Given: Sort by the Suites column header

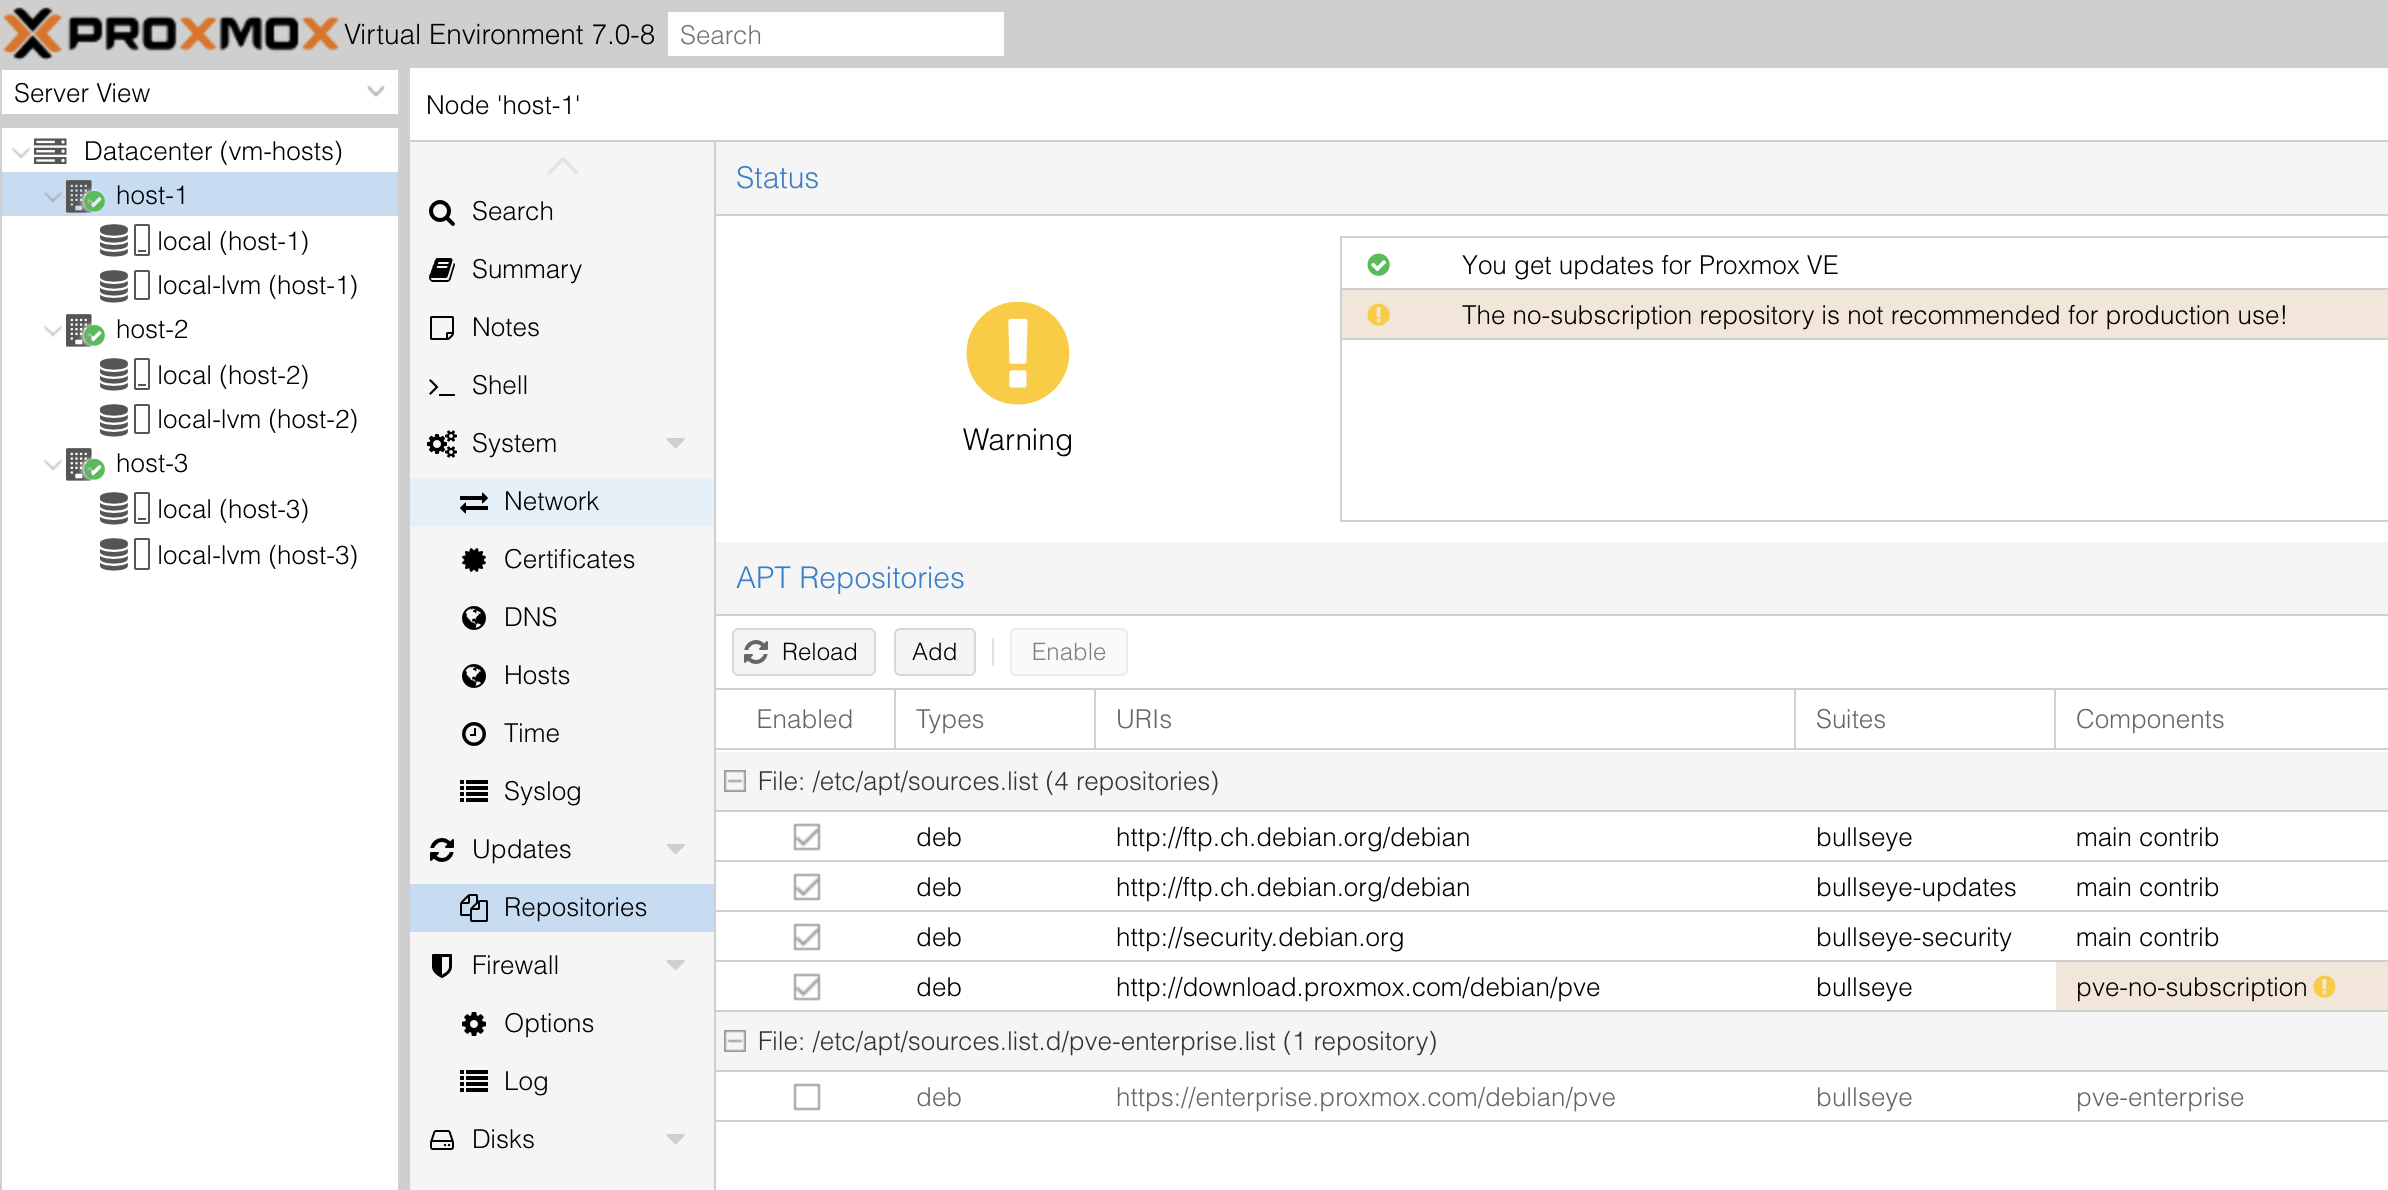Looking at the screenshot, I should (1925, 719).
